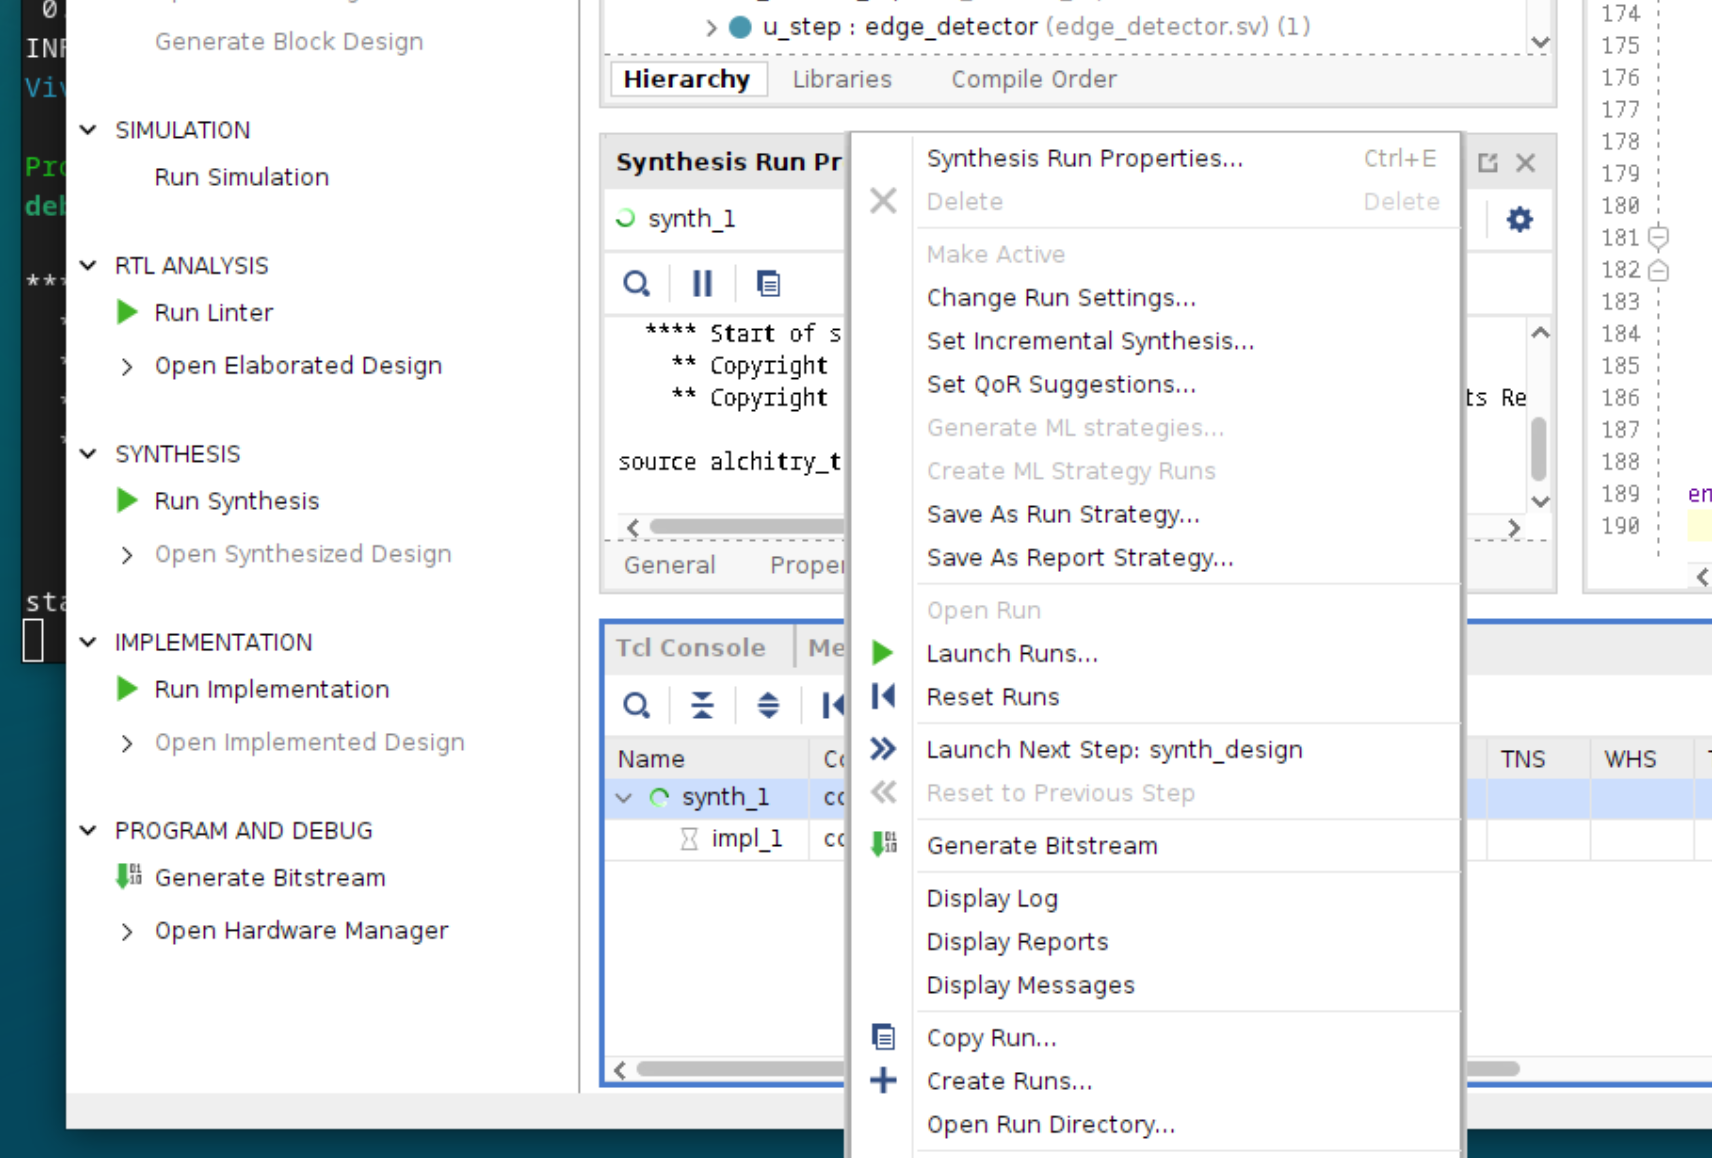Click the settings gear in the properties panel

click(1519, 219)
